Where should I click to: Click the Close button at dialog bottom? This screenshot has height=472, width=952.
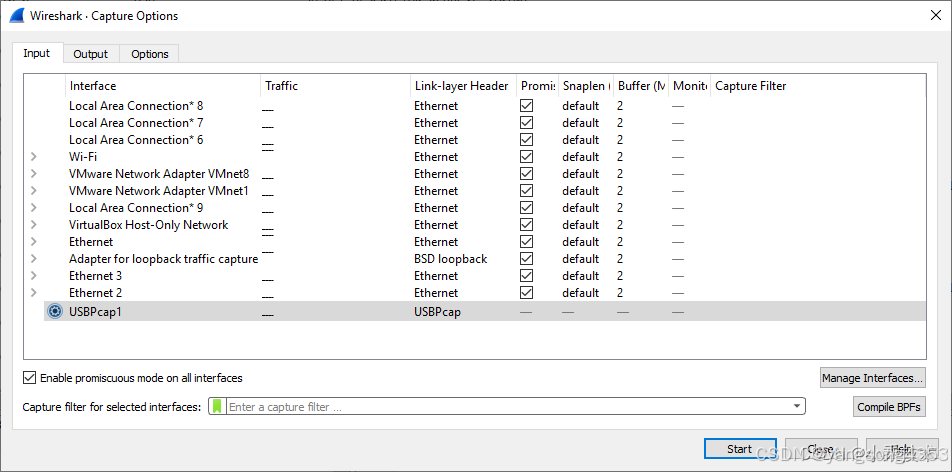coord(821,449)
